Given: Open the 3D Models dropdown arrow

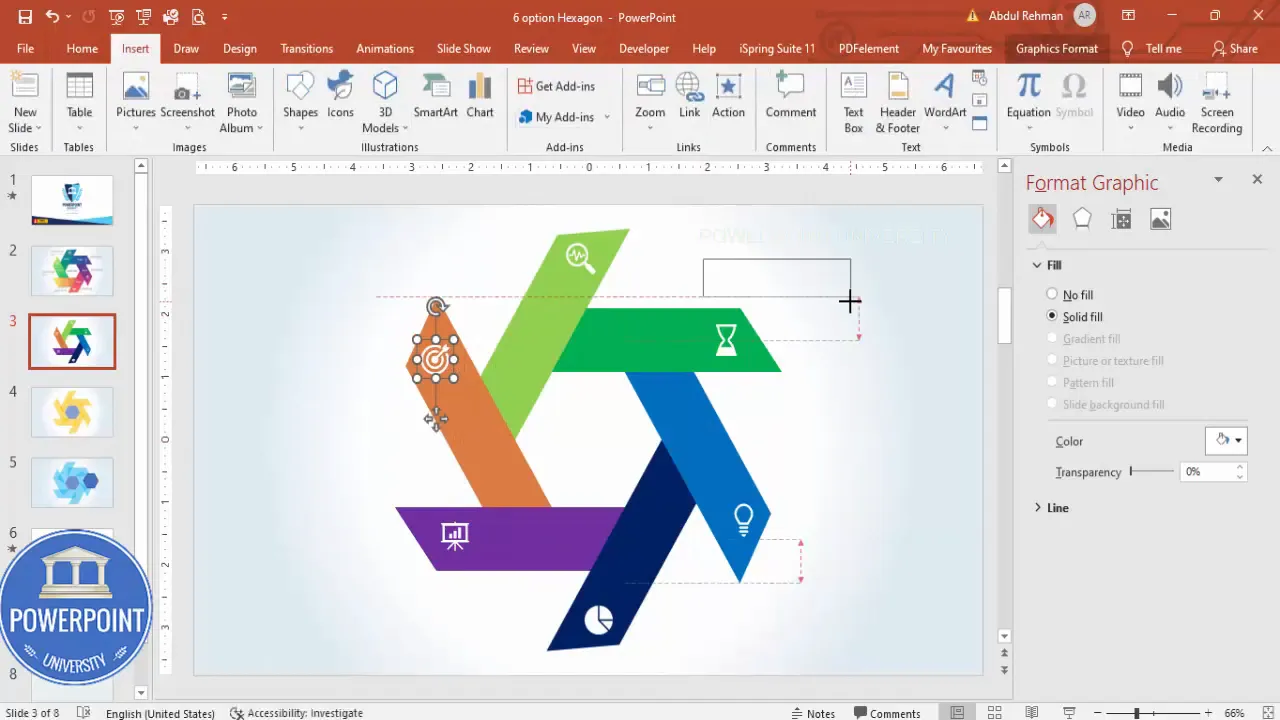Looking at the screenshot, I should tap(405, 128).
